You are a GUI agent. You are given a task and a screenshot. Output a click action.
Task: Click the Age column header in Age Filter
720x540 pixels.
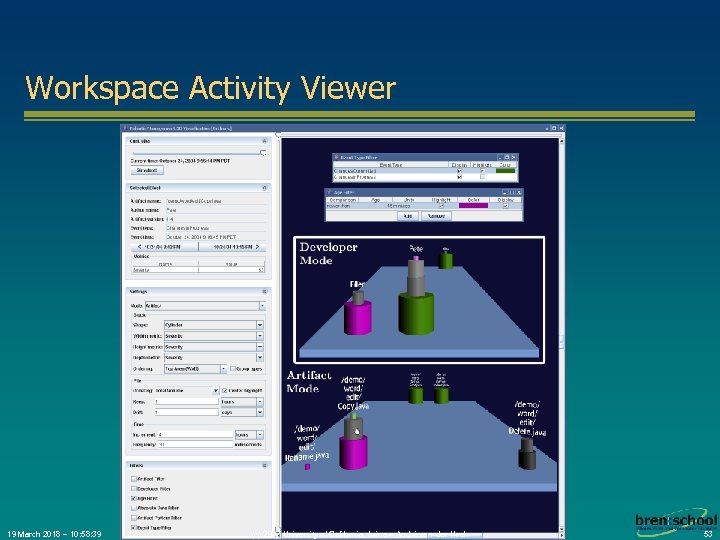(x=376, y=200)
